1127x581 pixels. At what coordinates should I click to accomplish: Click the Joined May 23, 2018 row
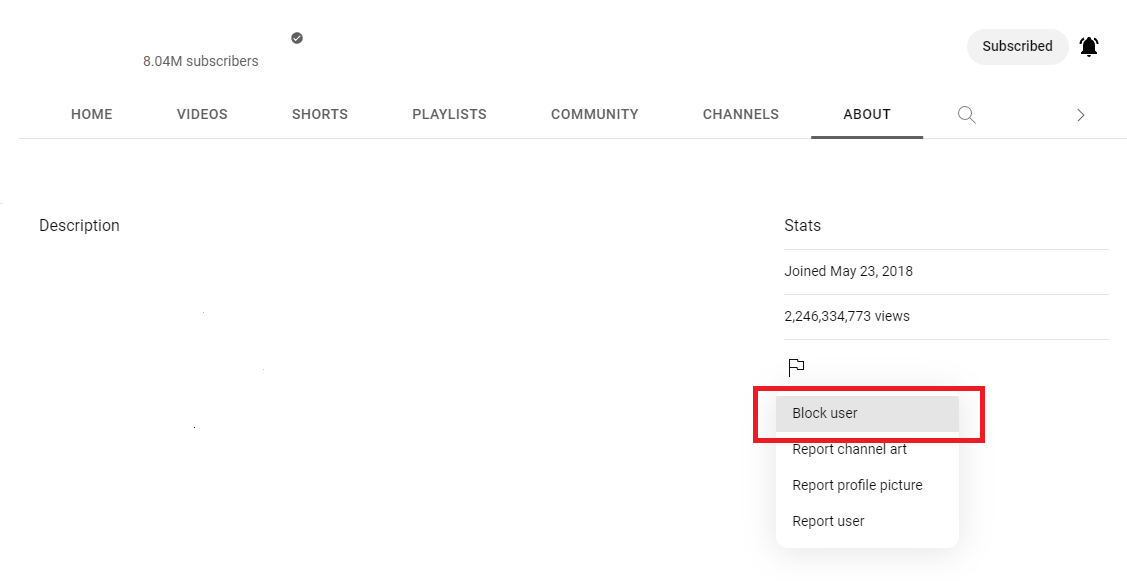[x=848, y=271]
